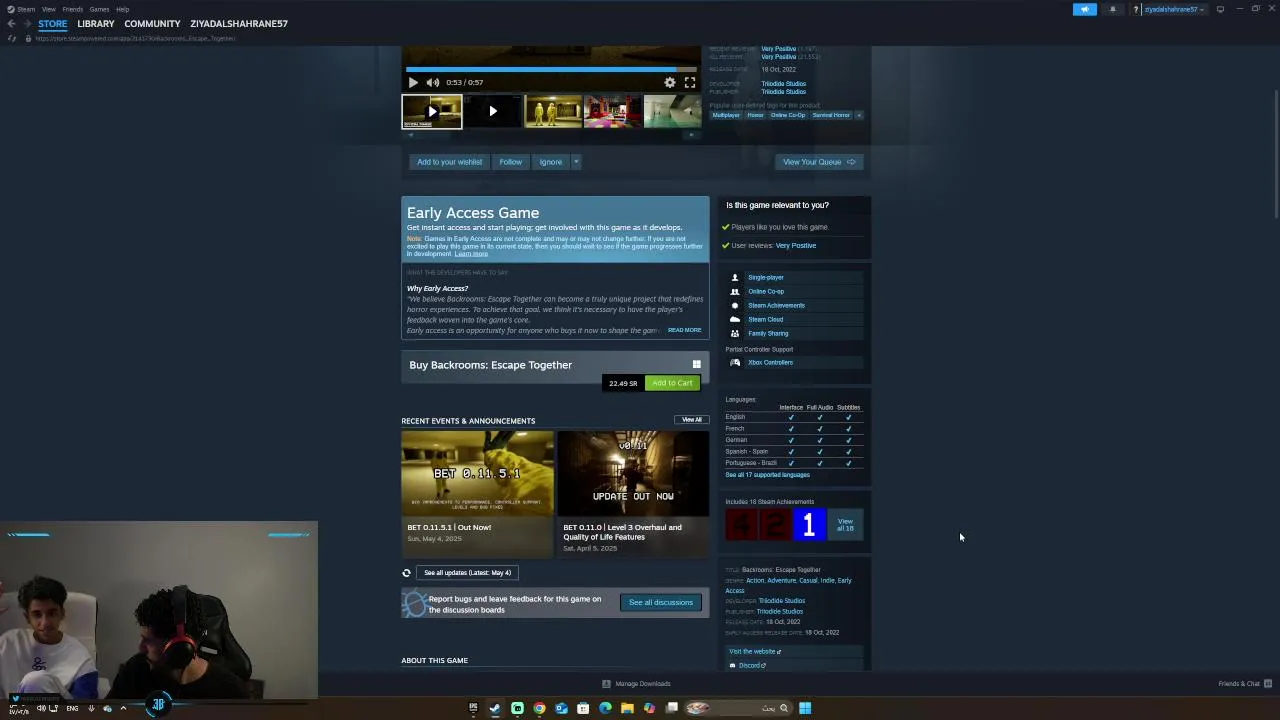The image size is (1280, 720).
Task: Open the Friends menu
Action: point(73,9)
